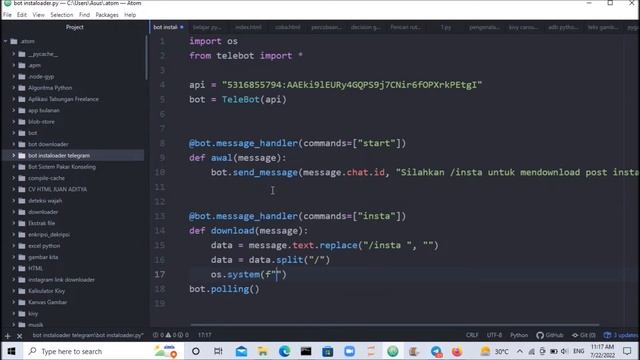Open the Selection menu
This screenshot has height=360, width=640.
pyautogui.click(x=62, y=15)
